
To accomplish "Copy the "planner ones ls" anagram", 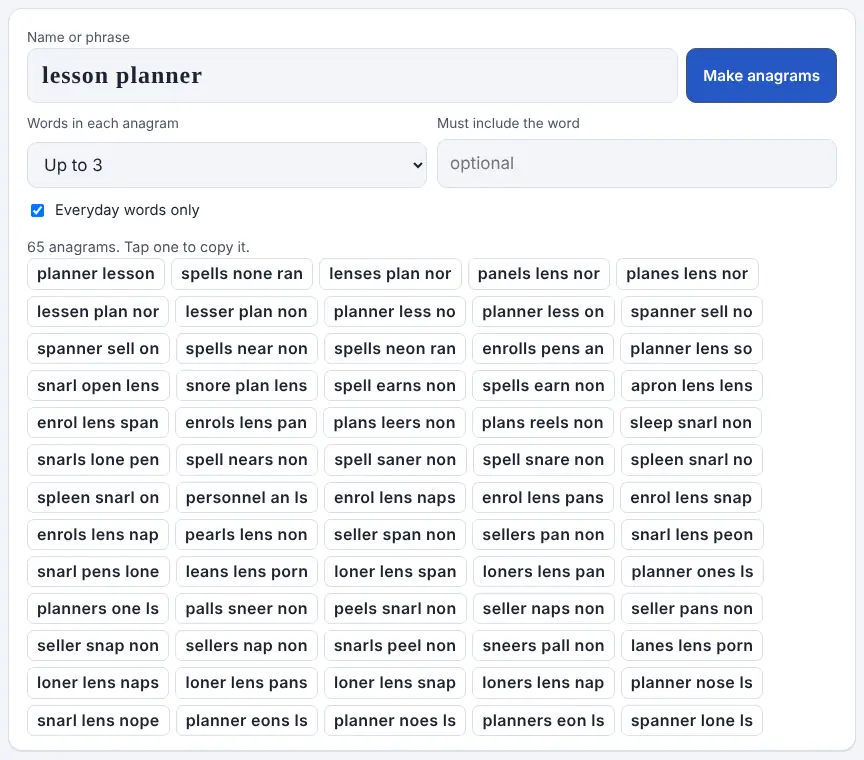I will (692, 572).
